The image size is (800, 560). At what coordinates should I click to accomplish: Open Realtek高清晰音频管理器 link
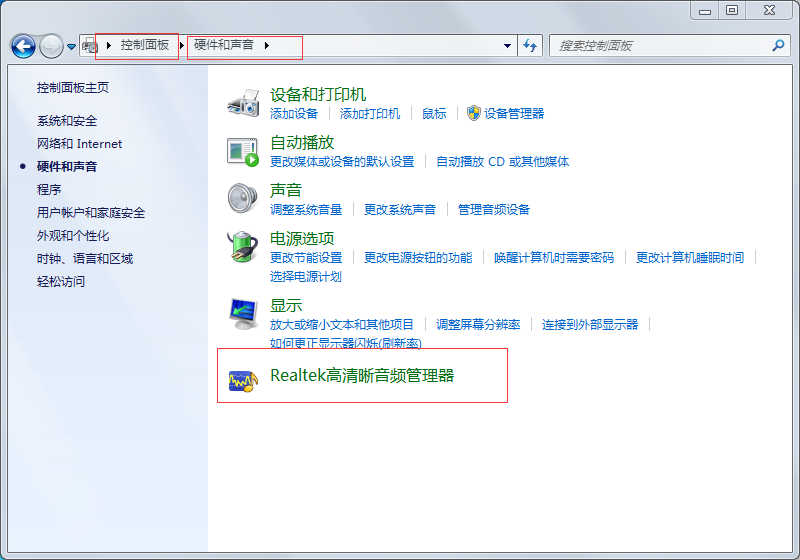tap(362, 376)
